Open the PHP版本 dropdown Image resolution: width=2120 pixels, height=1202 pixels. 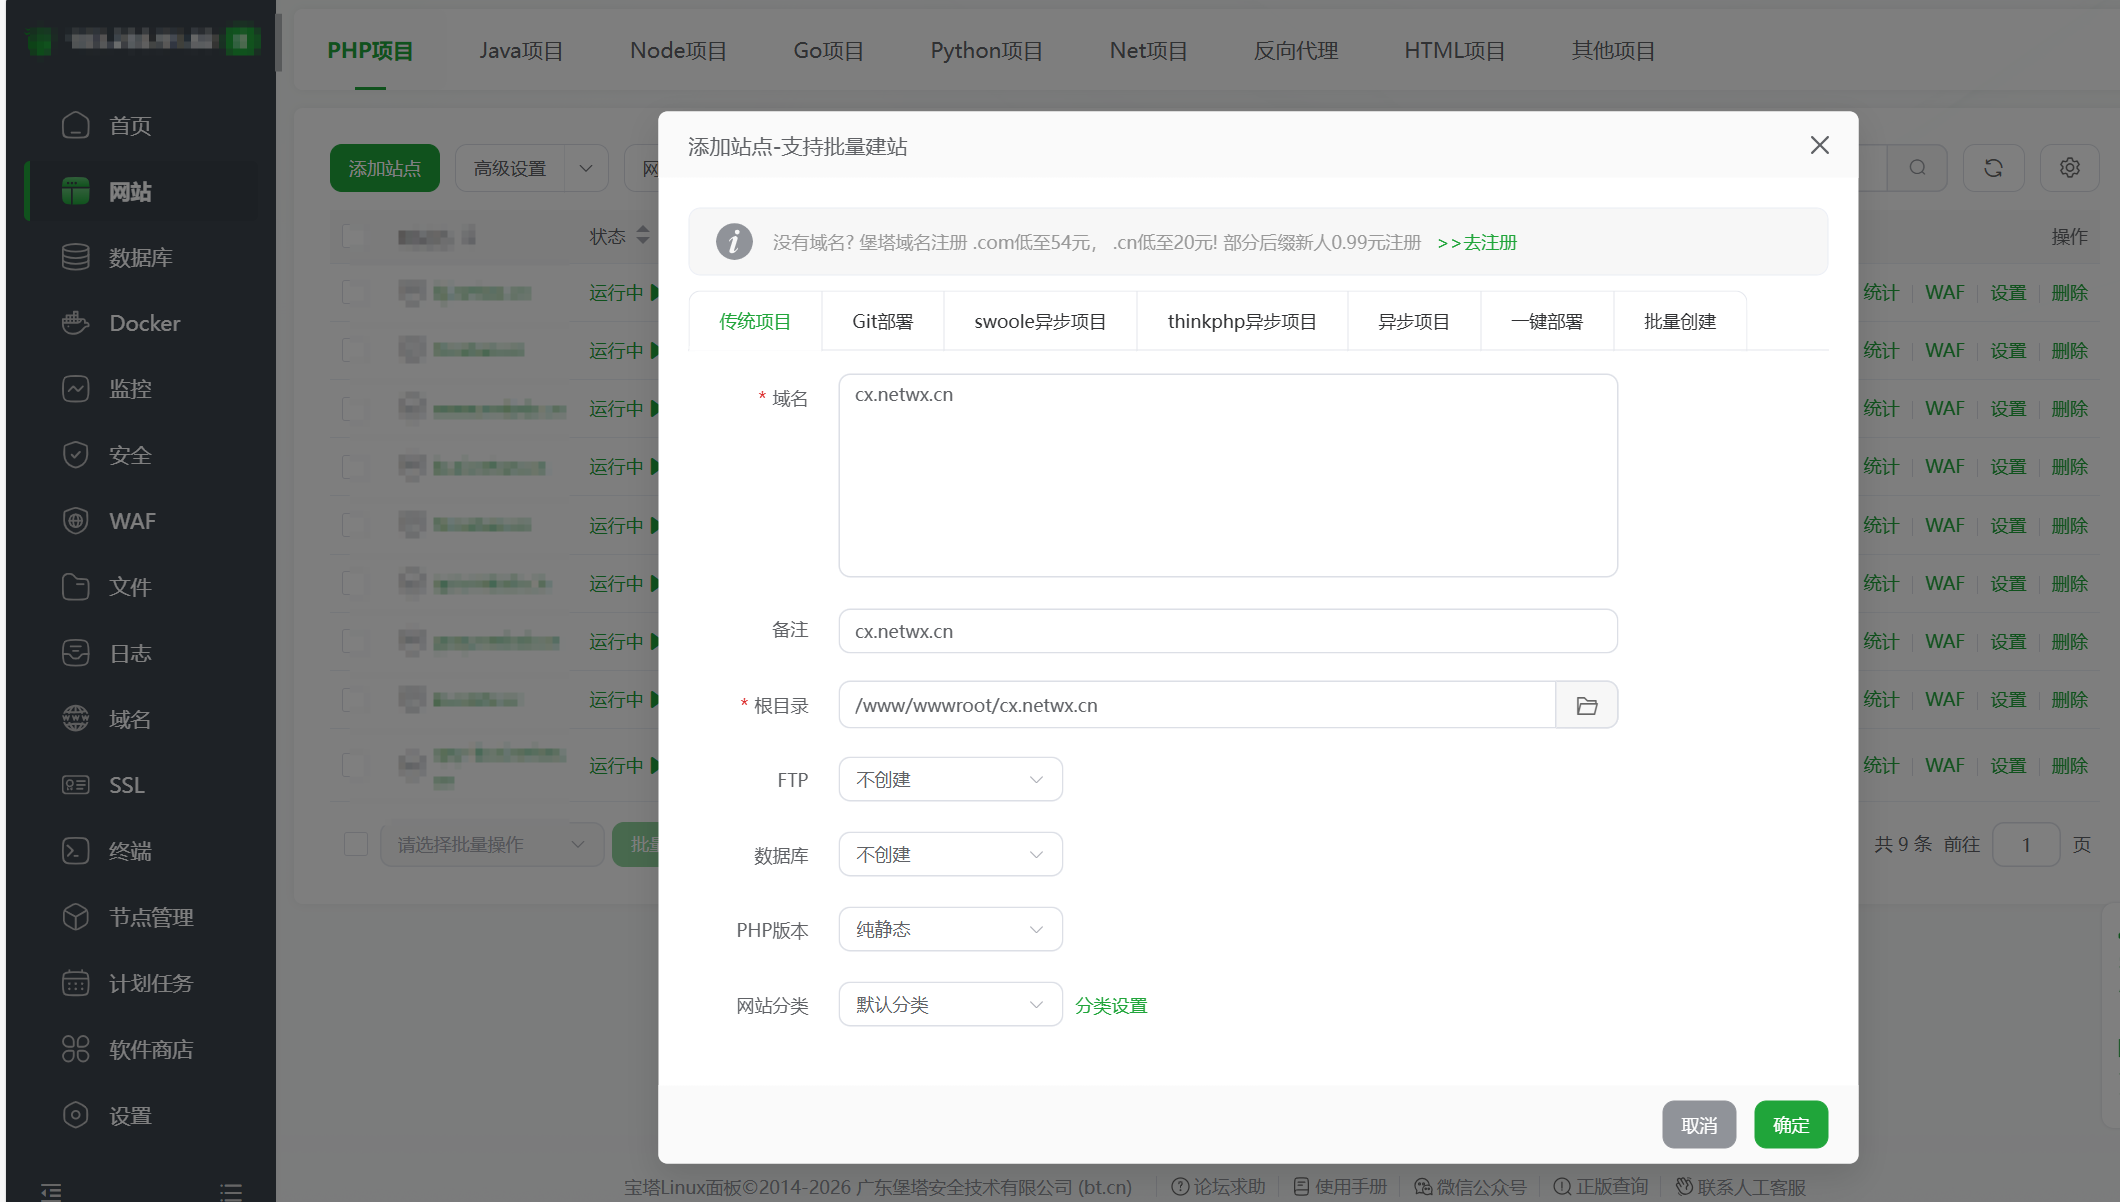tap(949, 929)
